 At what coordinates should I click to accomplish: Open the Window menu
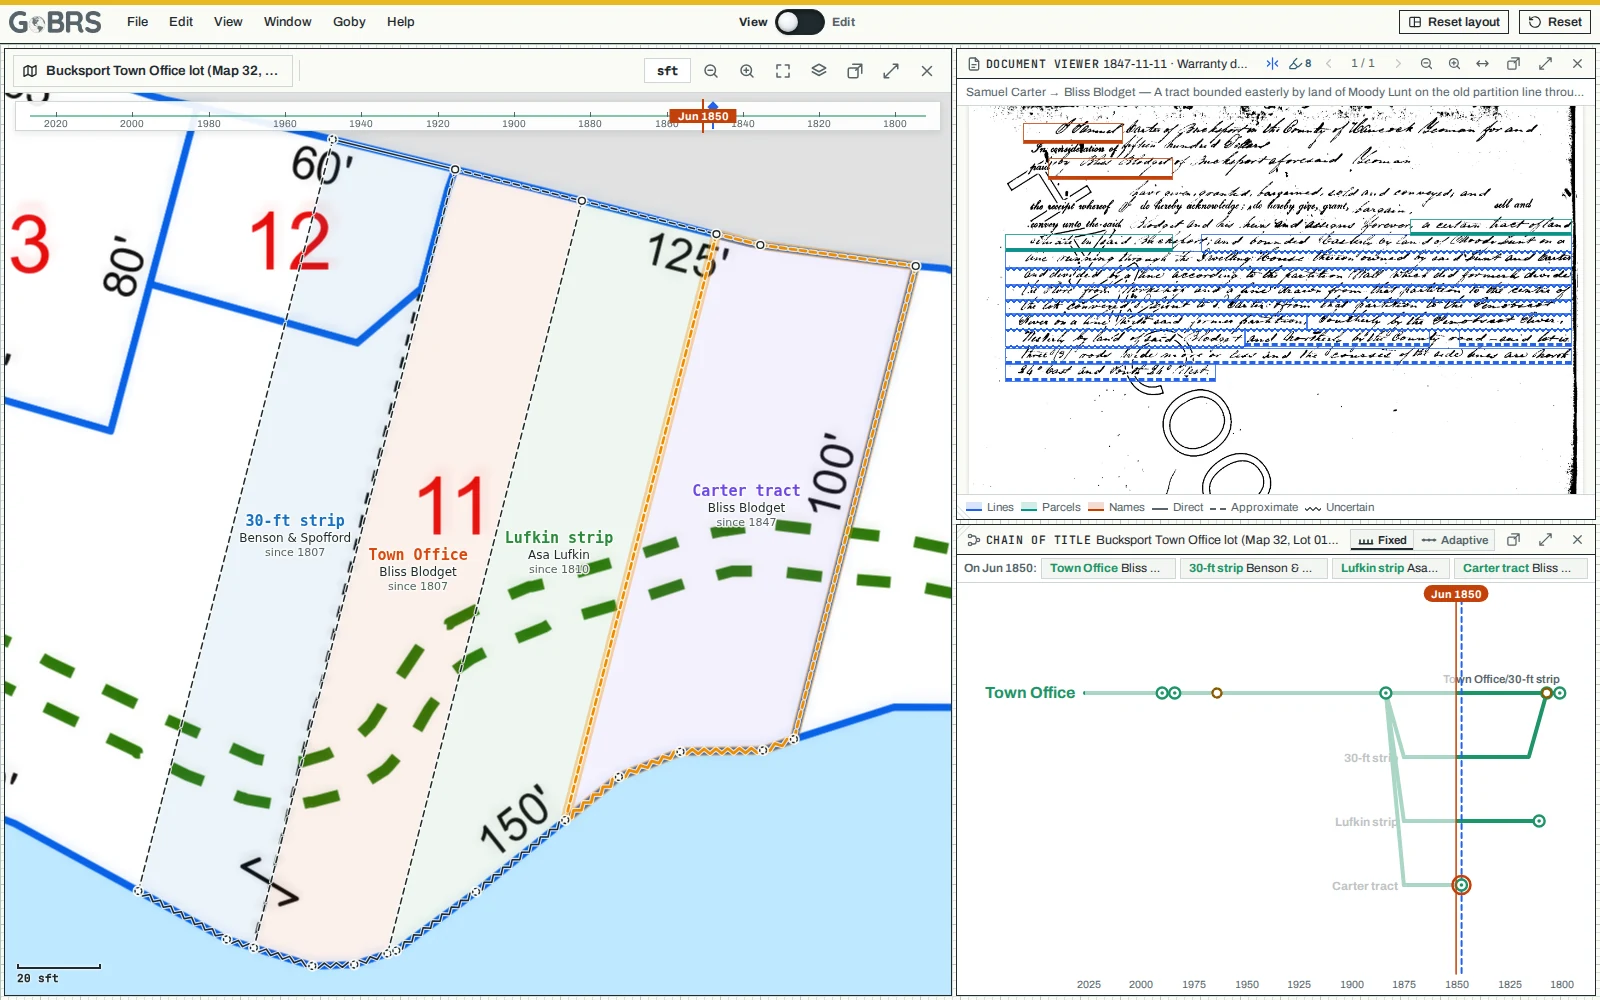pyautogui.click(x=288, y=22)
